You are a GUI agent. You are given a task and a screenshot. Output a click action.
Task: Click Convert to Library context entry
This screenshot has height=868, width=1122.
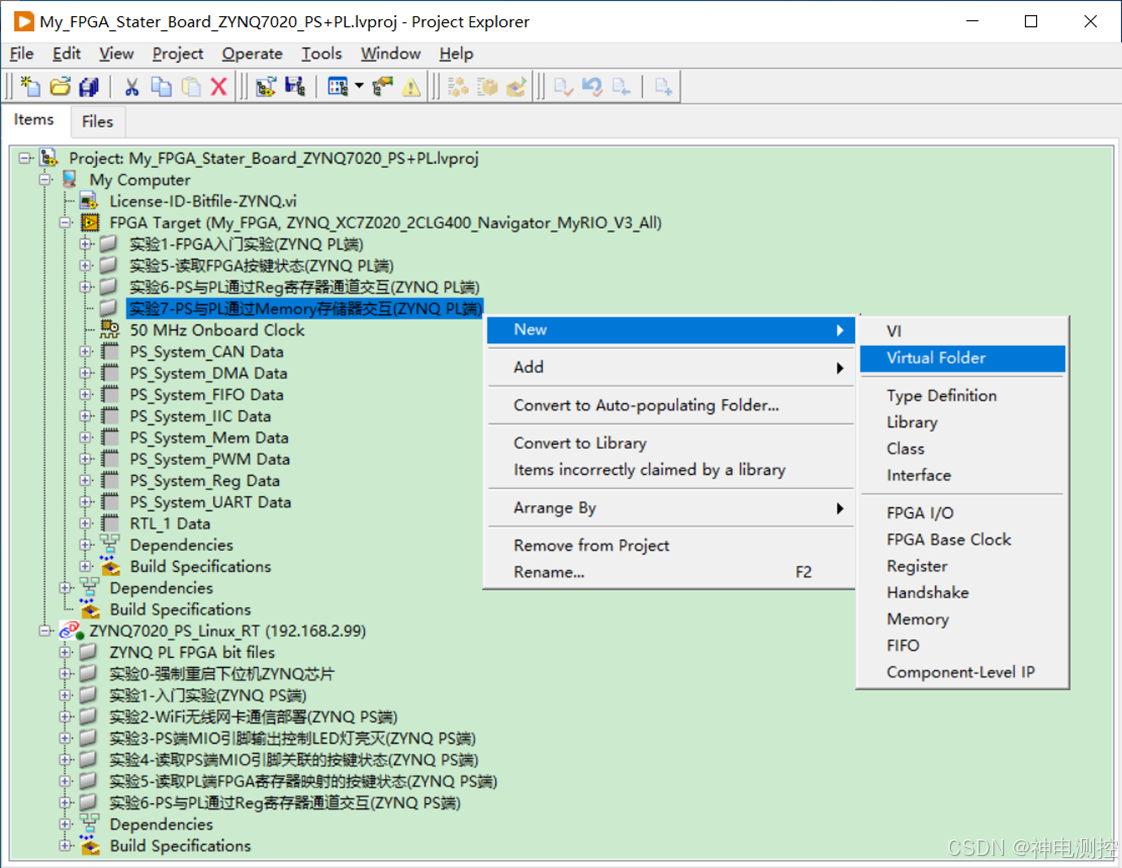pos(670,443)
